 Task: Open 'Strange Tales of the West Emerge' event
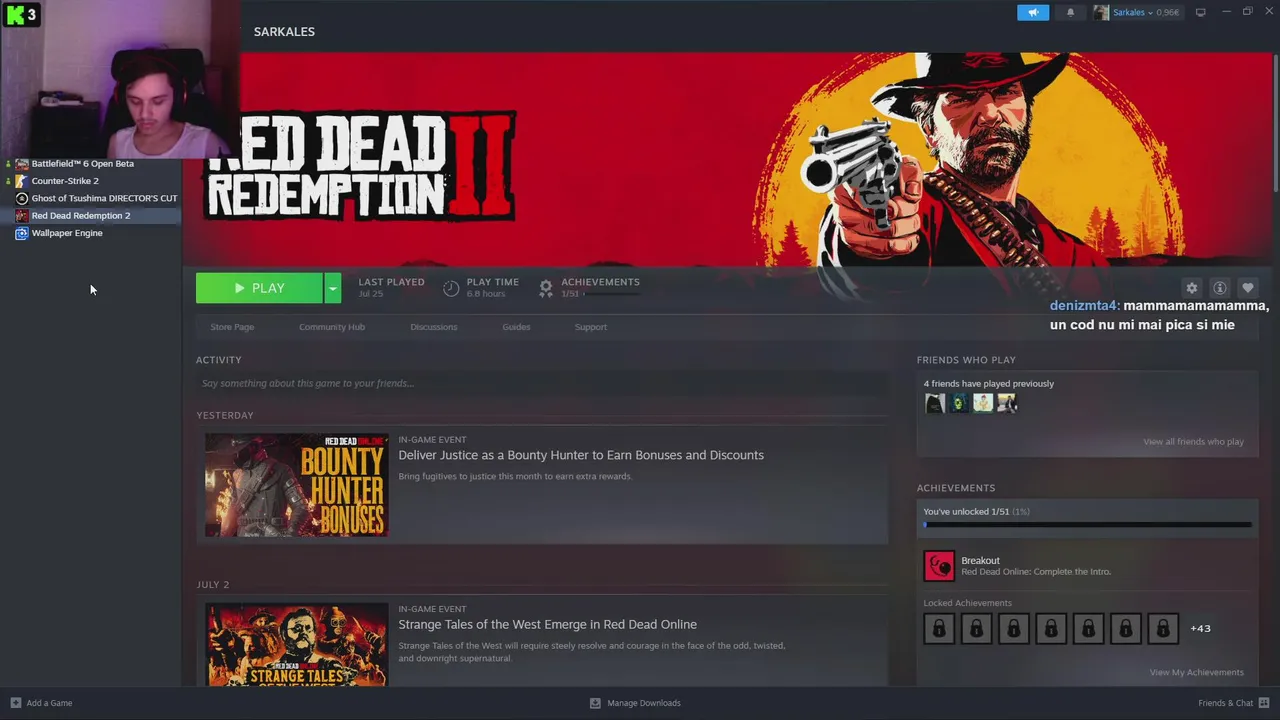[x=548, y=624]
